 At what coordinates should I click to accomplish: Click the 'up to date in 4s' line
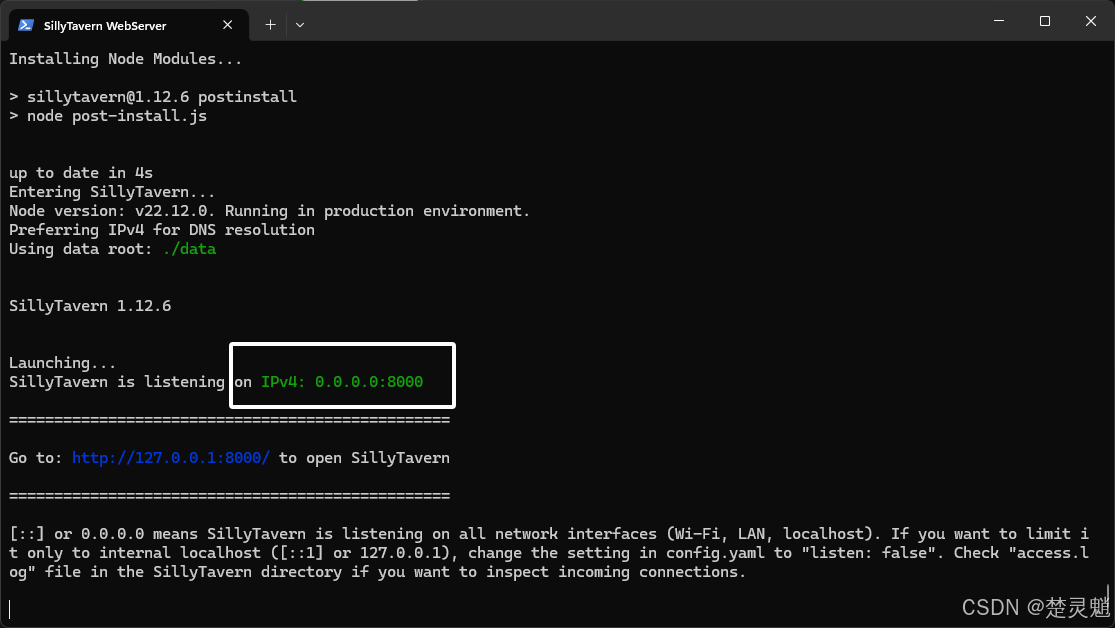(81, 173)
